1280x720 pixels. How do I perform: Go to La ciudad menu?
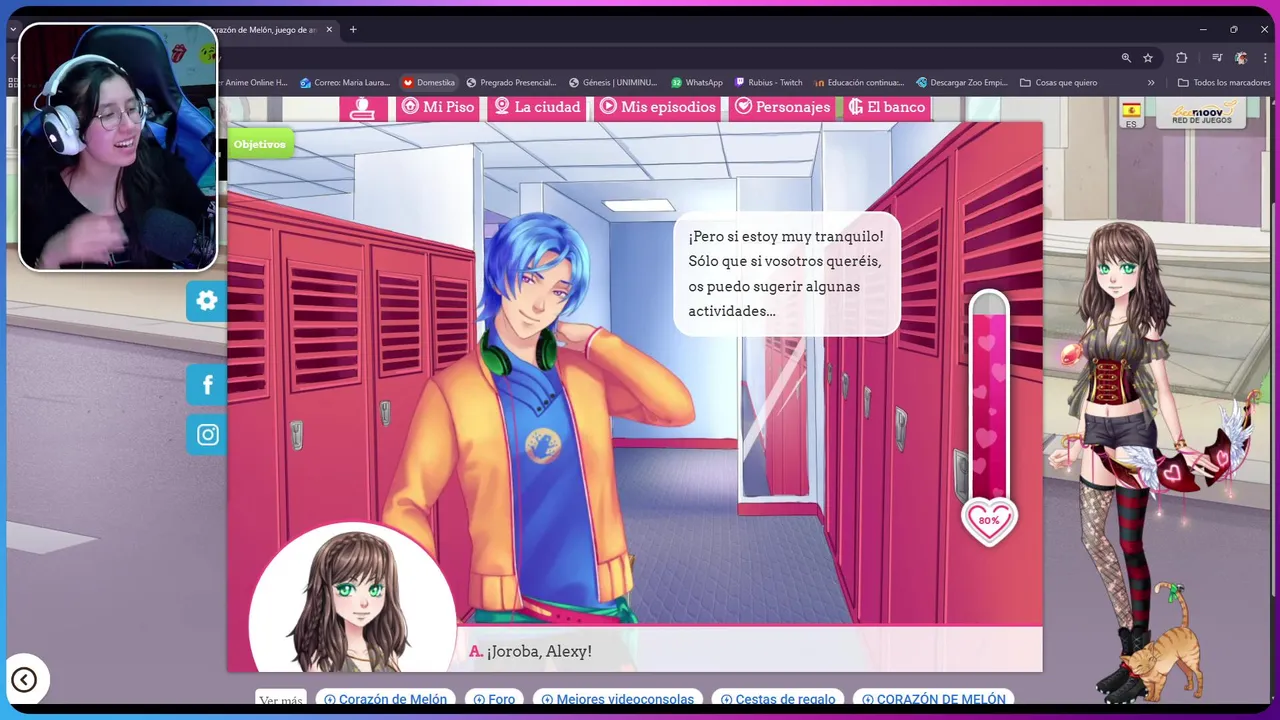pyautogui.click(x=537, y=107)
